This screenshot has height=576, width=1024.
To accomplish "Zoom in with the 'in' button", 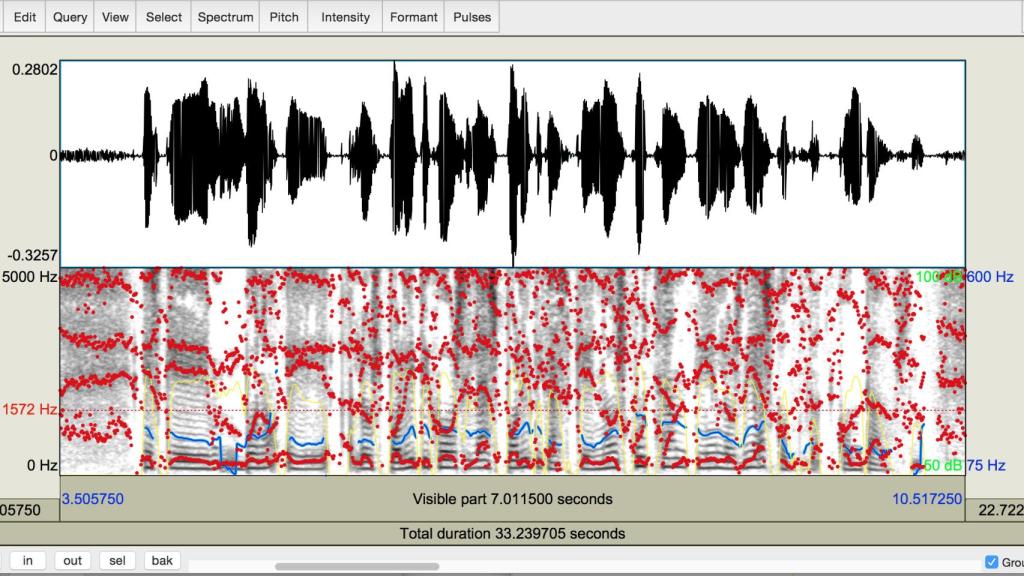I will click(x=27, y=560).
